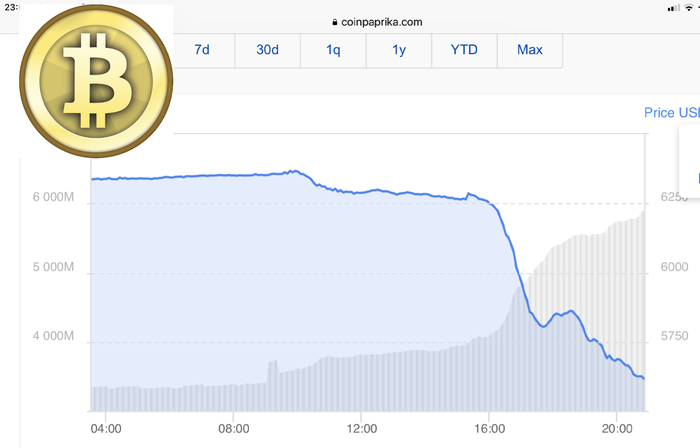Click the 16:00 time axis label

(489, 429)
